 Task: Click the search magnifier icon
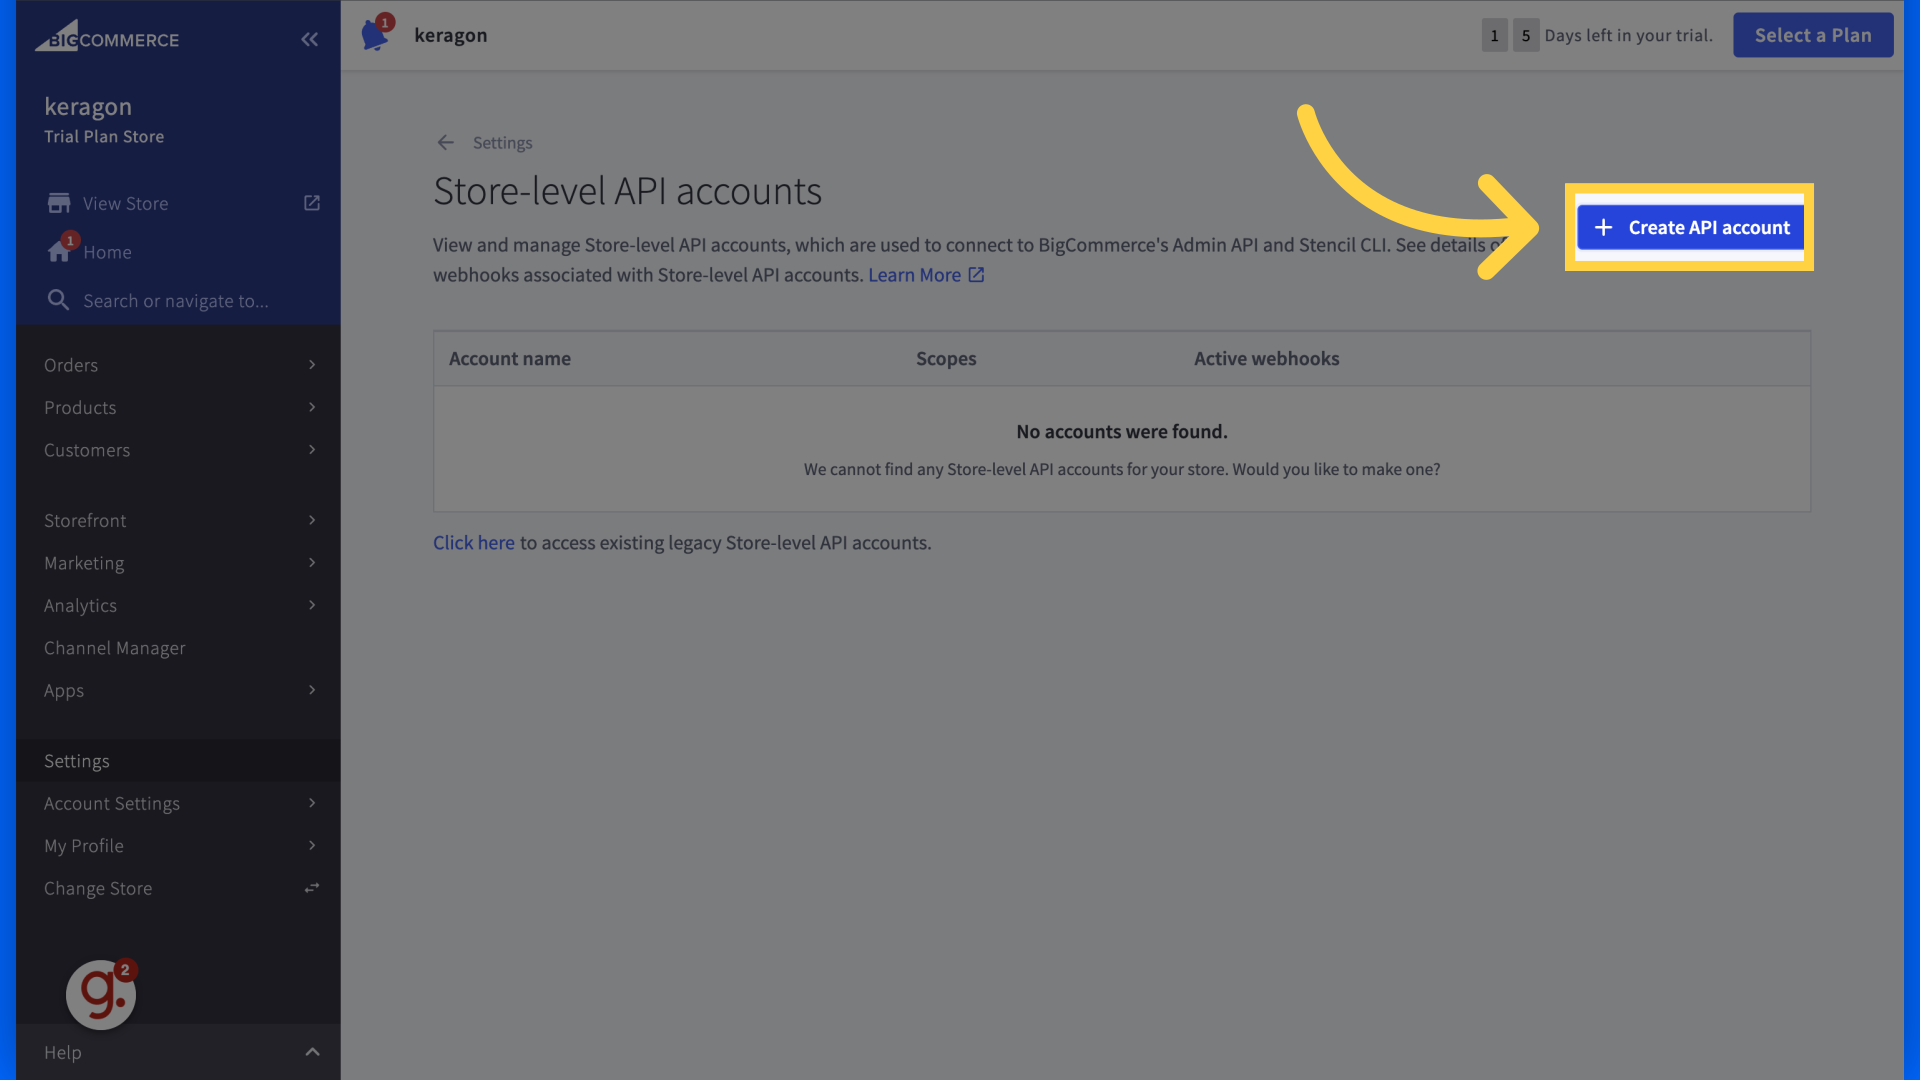(58, 299)
